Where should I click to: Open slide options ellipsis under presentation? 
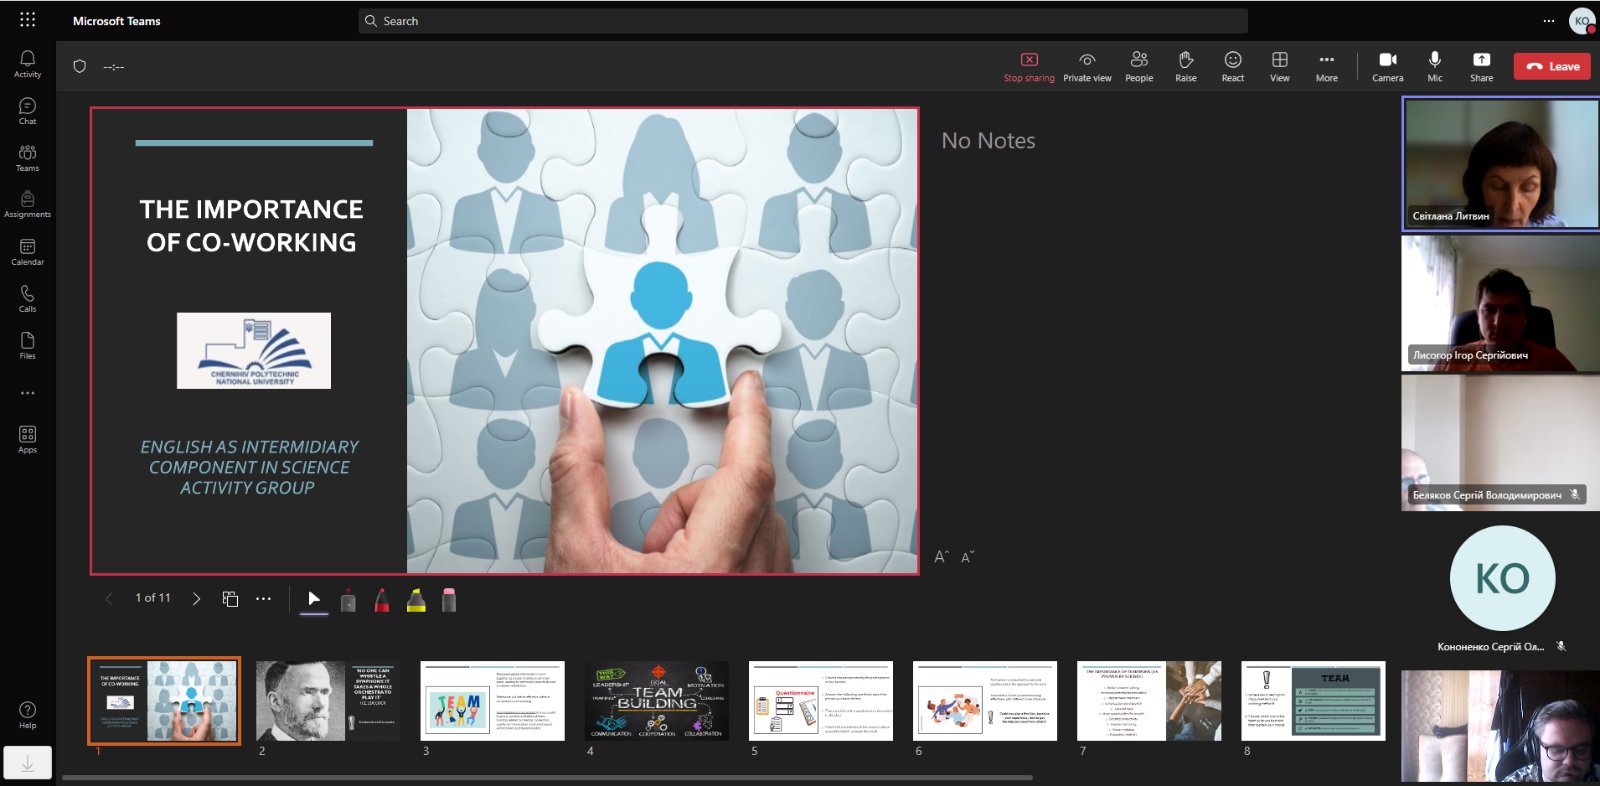tap(263, 599)
